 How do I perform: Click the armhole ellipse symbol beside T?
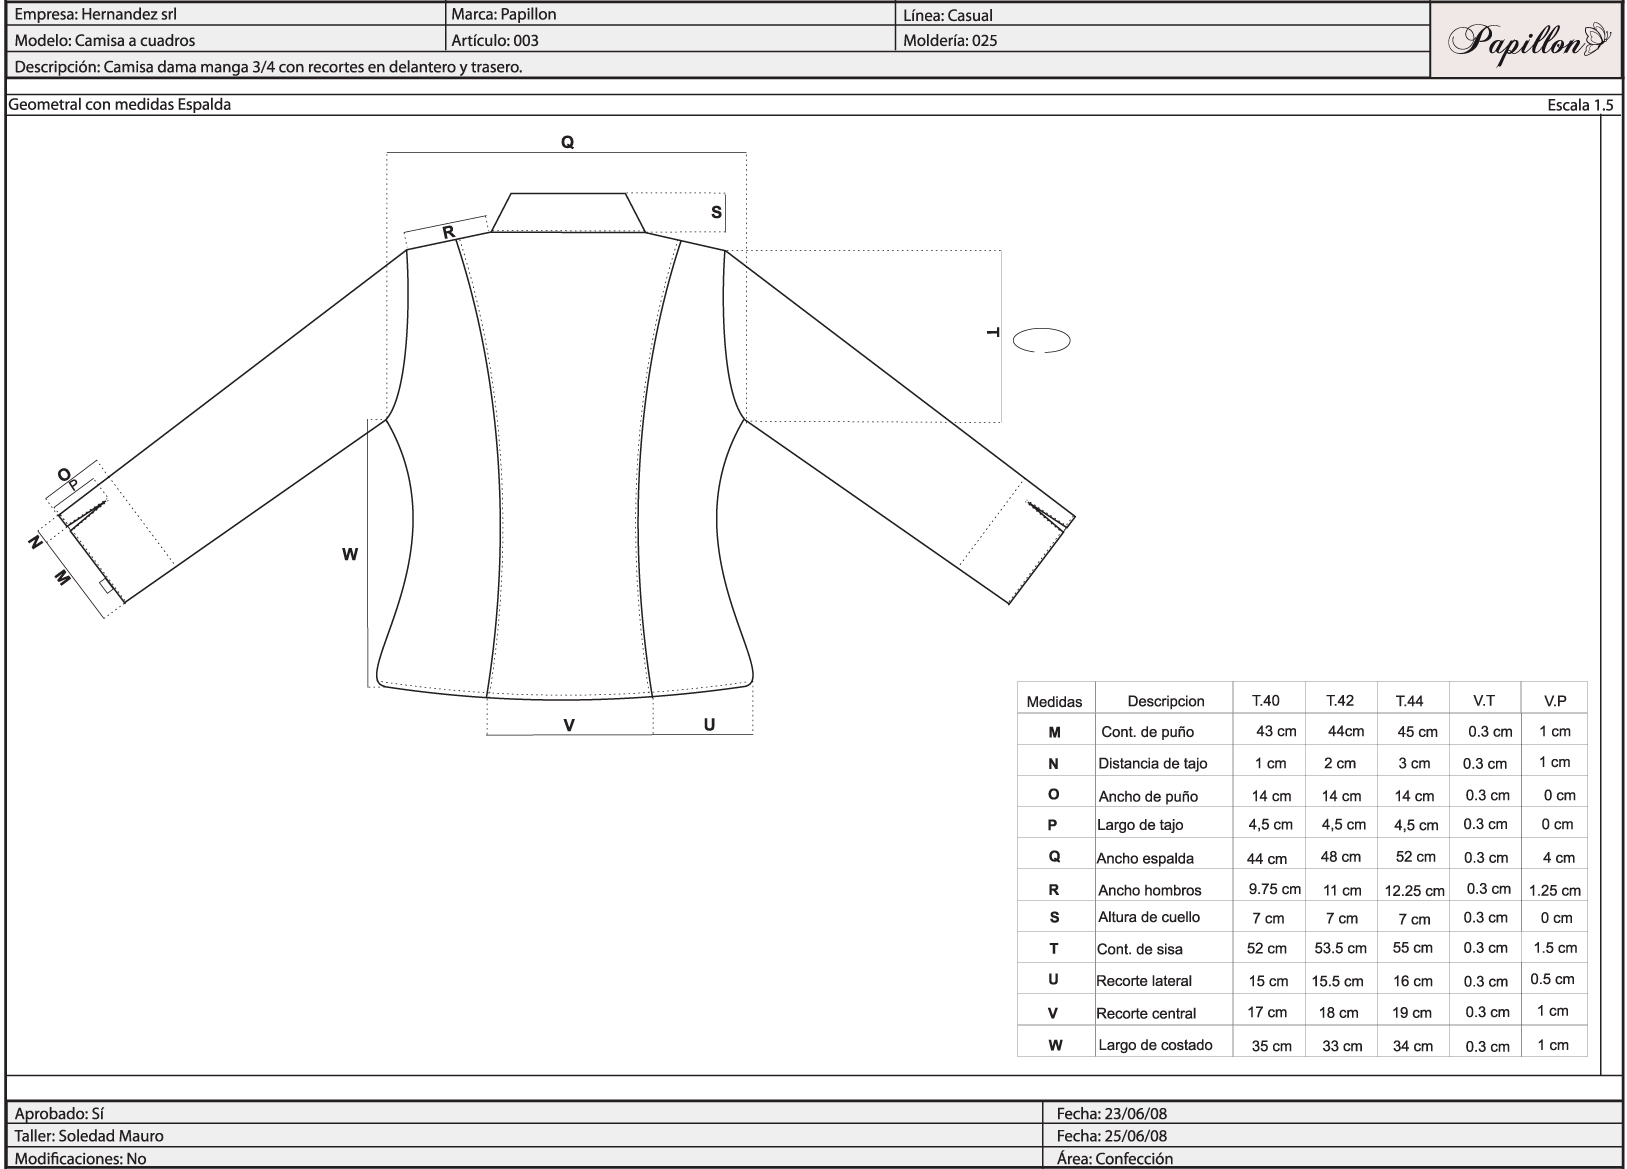click(1041, 341)
